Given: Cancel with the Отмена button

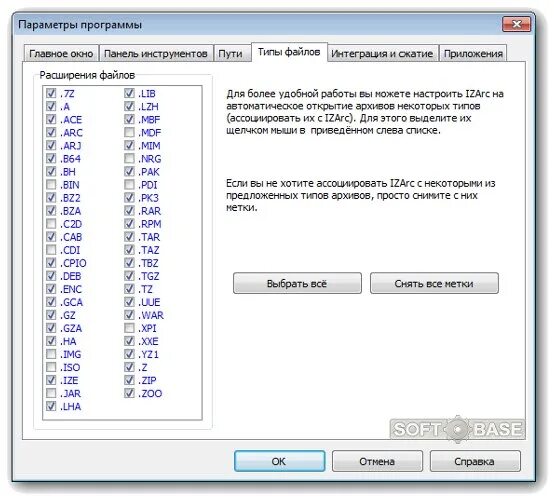Looking at the screenshot, I should pyautogui.click(x=377, y=461).
